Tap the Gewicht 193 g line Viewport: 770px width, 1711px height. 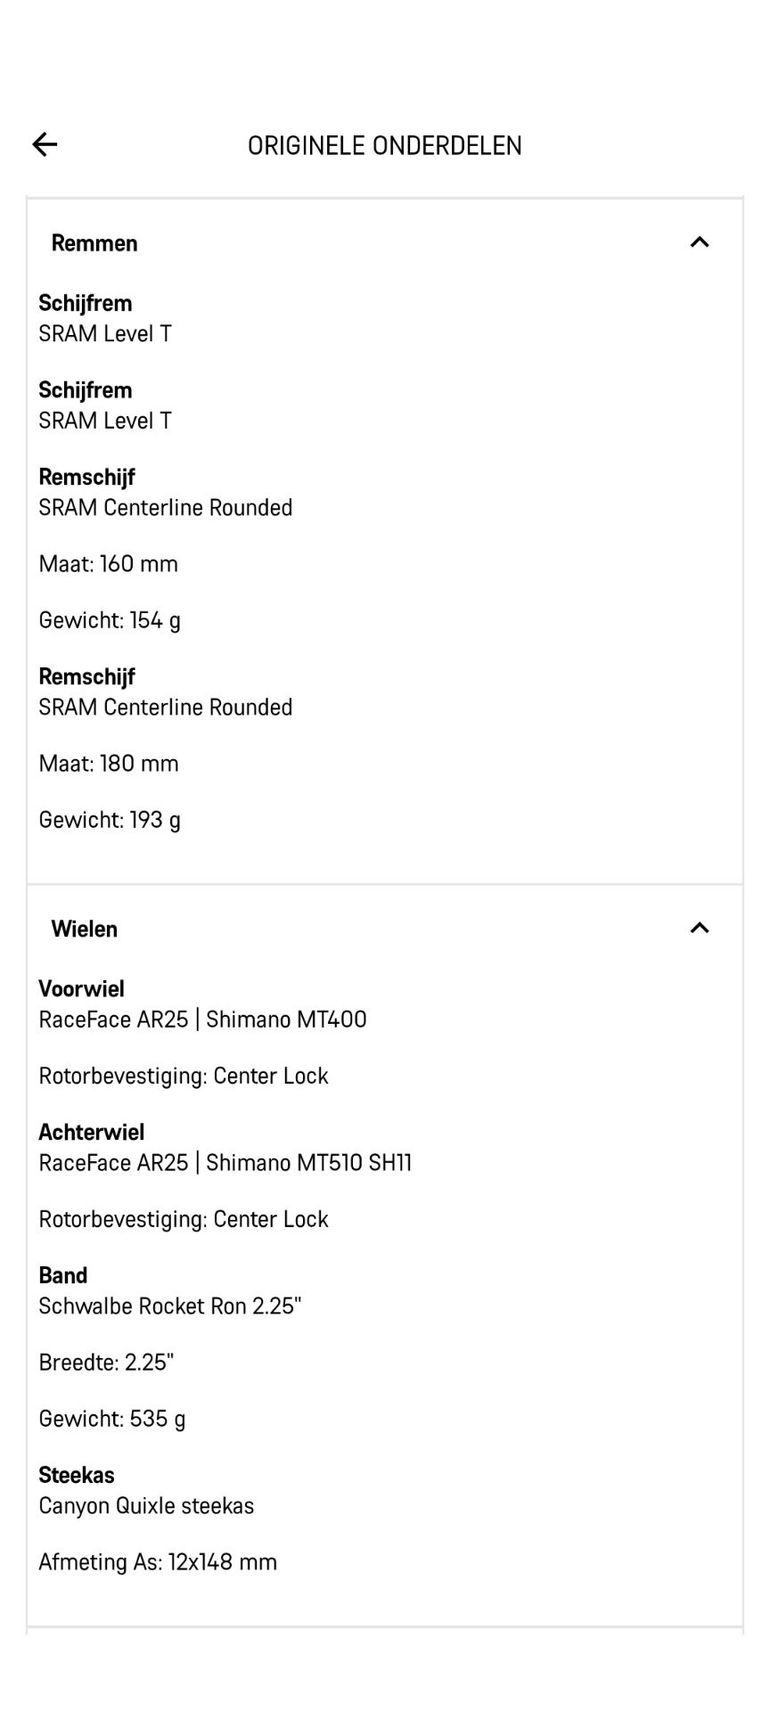(110, 820)
